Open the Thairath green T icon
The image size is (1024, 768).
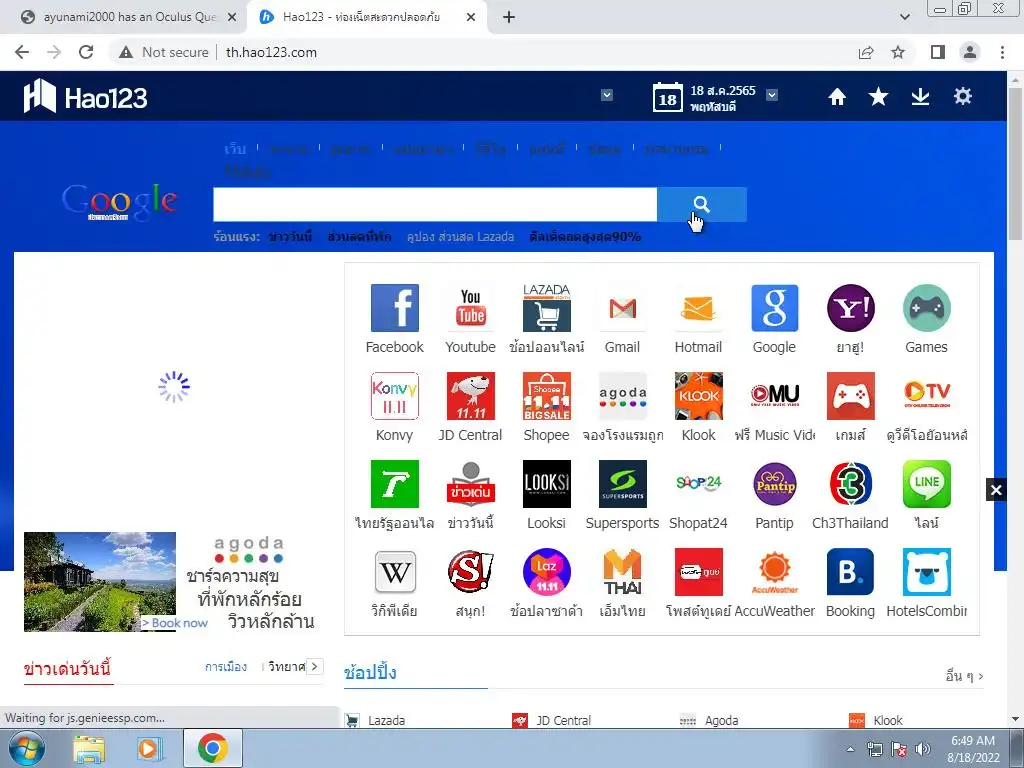(394, 484)
